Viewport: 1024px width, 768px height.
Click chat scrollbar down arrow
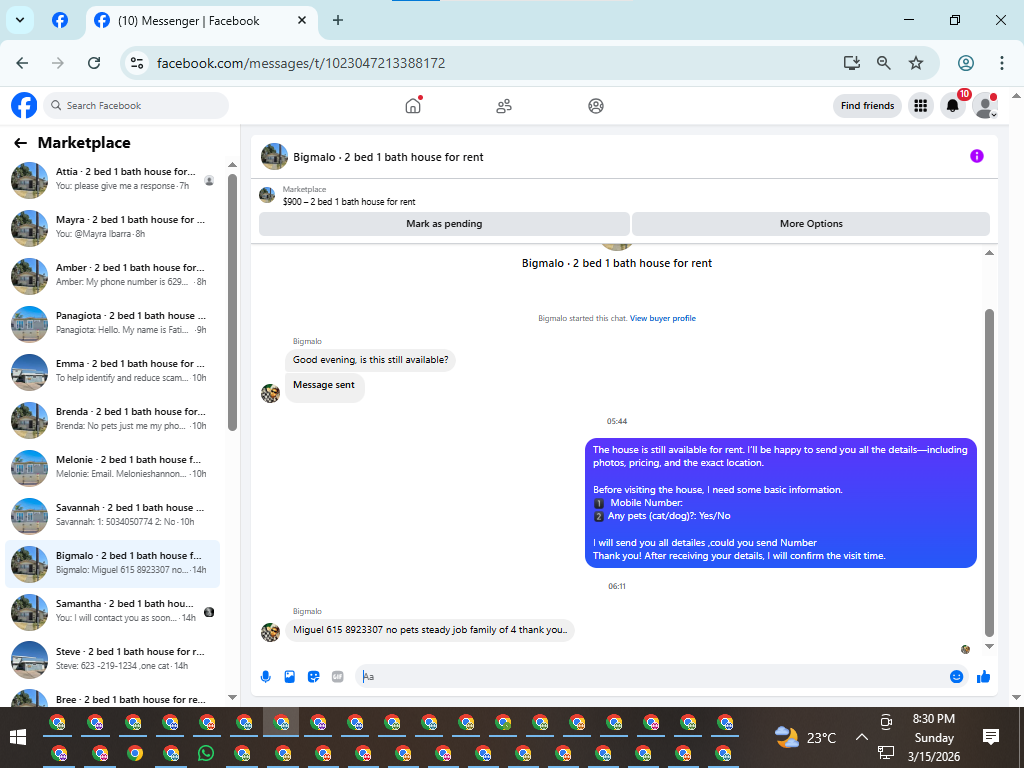tap(989, 647)
